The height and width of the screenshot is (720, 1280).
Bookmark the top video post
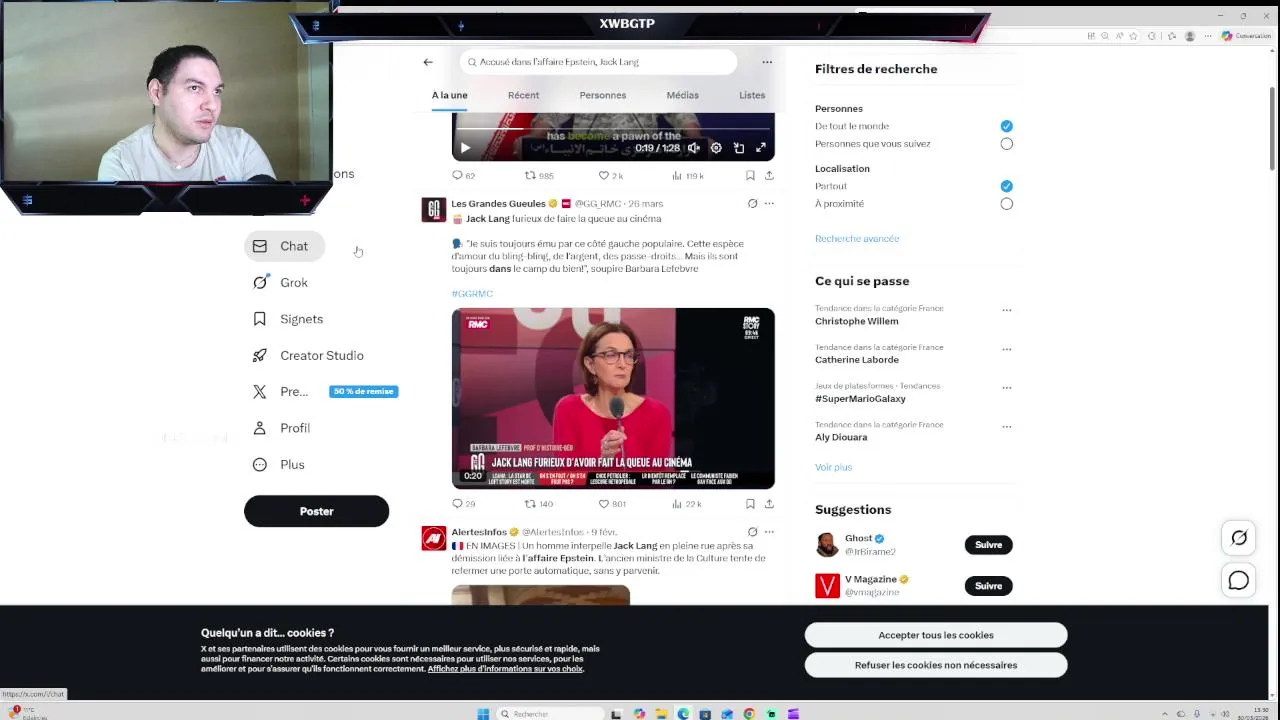pyautogui.click(x=750, y=176)
